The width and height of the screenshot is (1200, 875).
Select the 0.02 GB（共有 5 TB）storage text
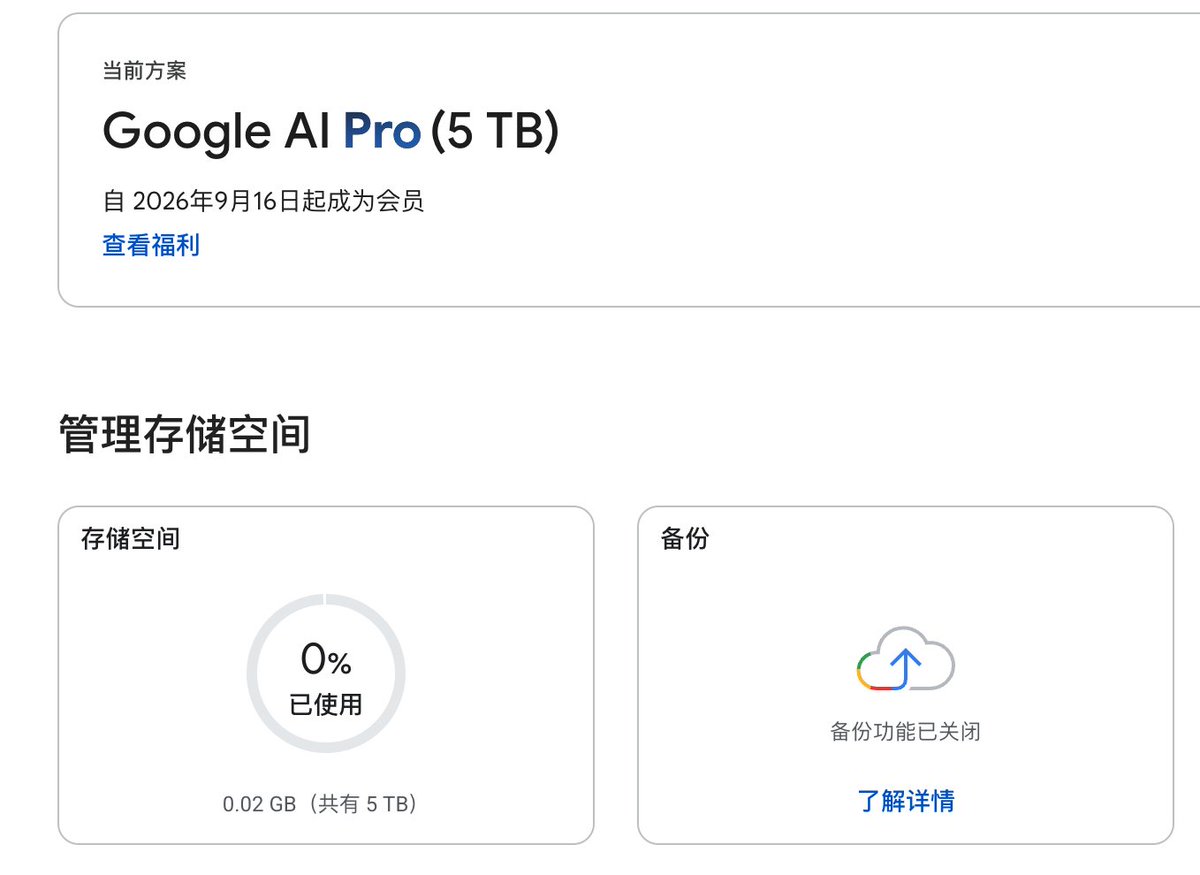click(320, 804)
